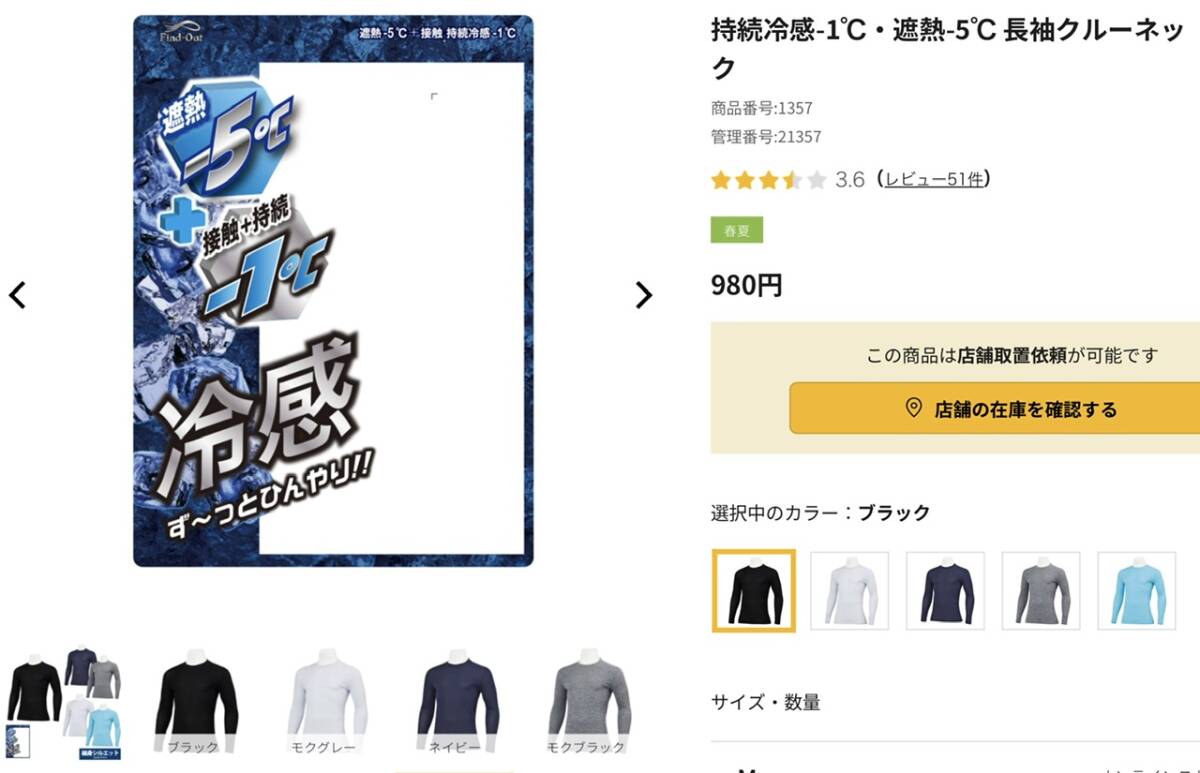1200x773 pixels.
Task: Choose the white shirt color option
Action: pos(849,591)
